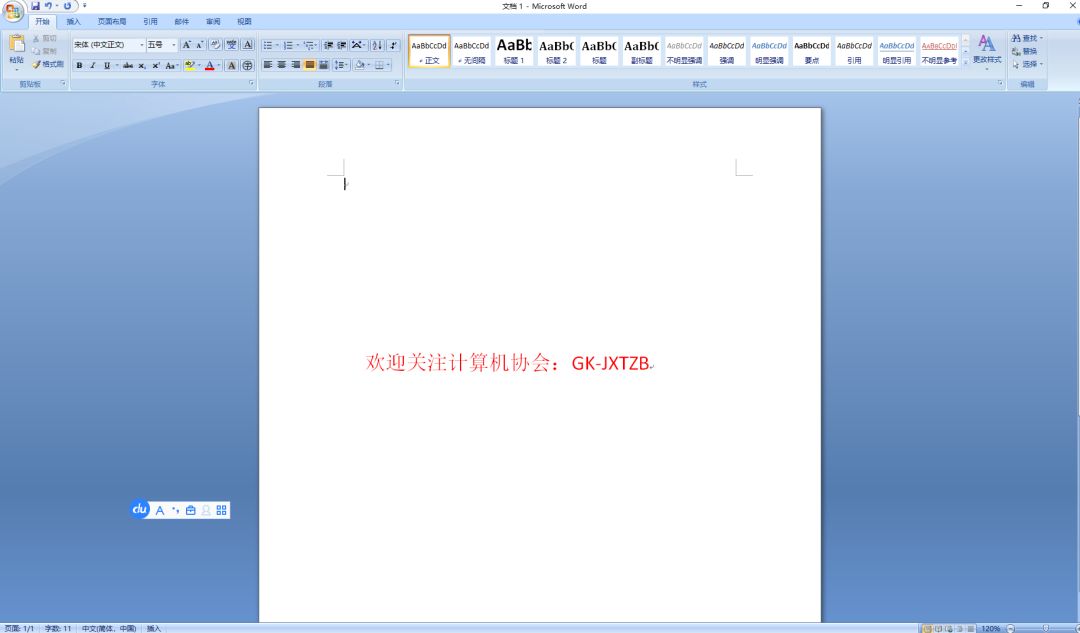Image resolution: width=1080 pixels, height=633 pixels.
Task: Click the 120% zoom level indicator
Action: coord(990,628)
